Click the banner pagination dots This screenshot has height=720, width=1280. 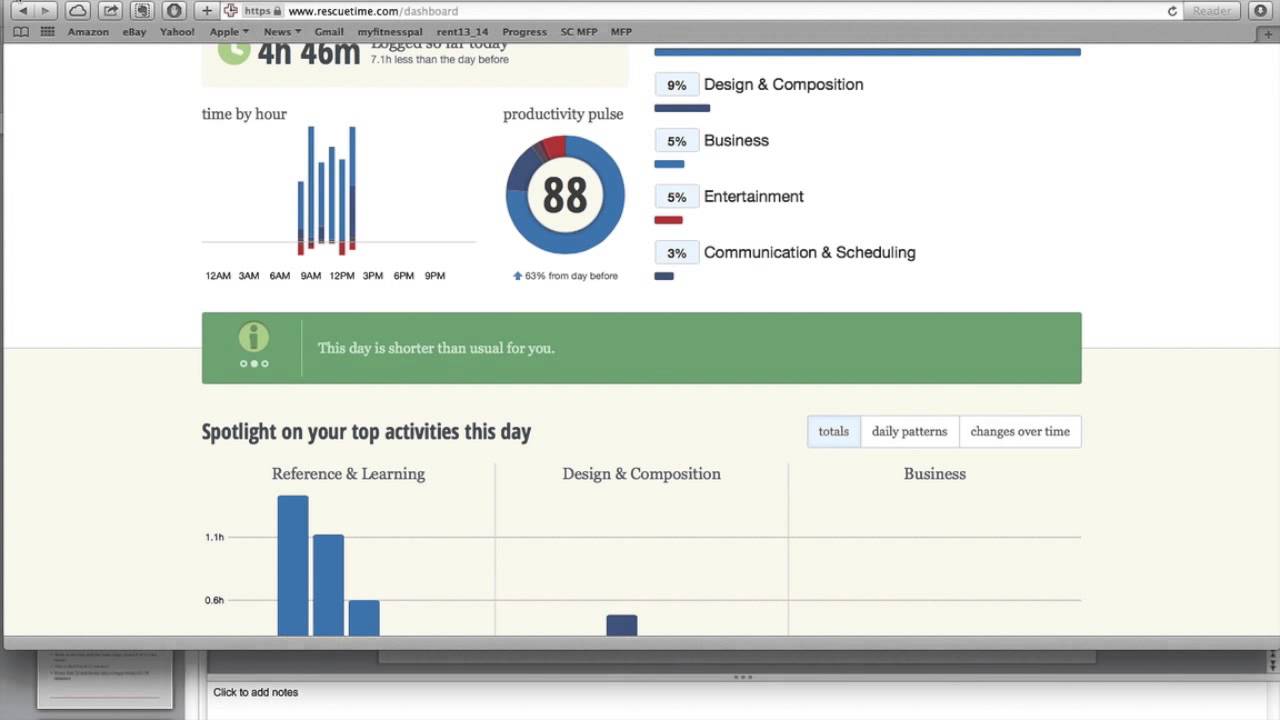pos(254,364)
